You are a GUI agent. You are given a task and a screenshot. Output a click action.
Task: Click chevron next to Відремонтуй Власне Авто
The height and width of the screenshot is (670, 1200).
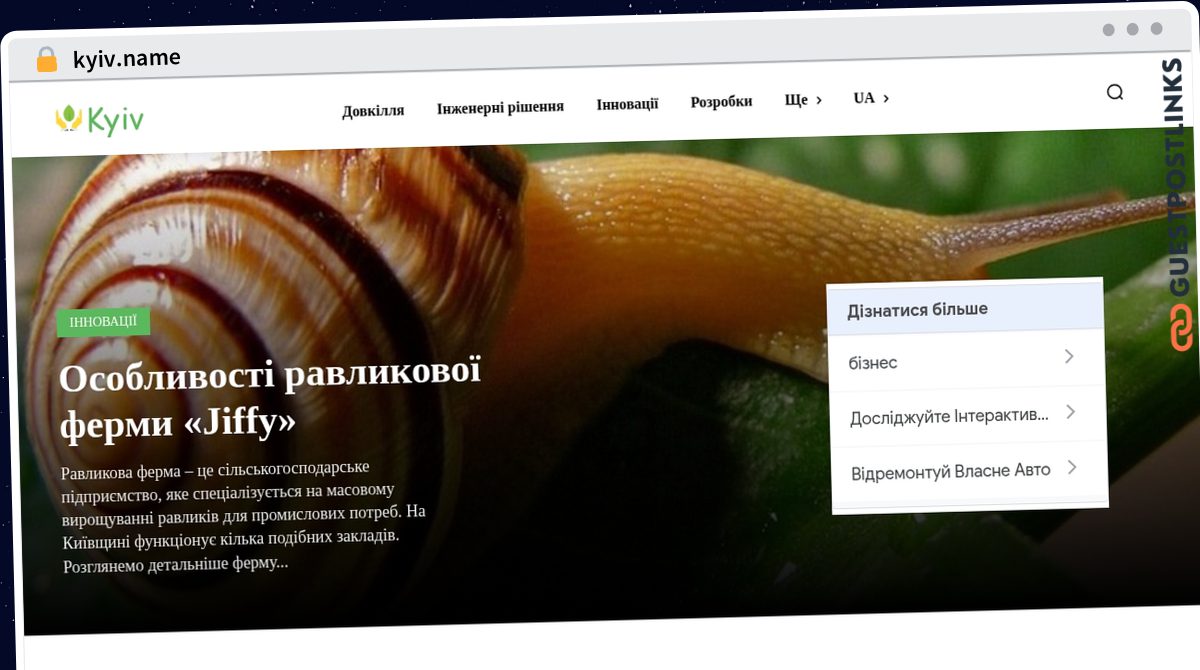click(x=1073, y=467)
